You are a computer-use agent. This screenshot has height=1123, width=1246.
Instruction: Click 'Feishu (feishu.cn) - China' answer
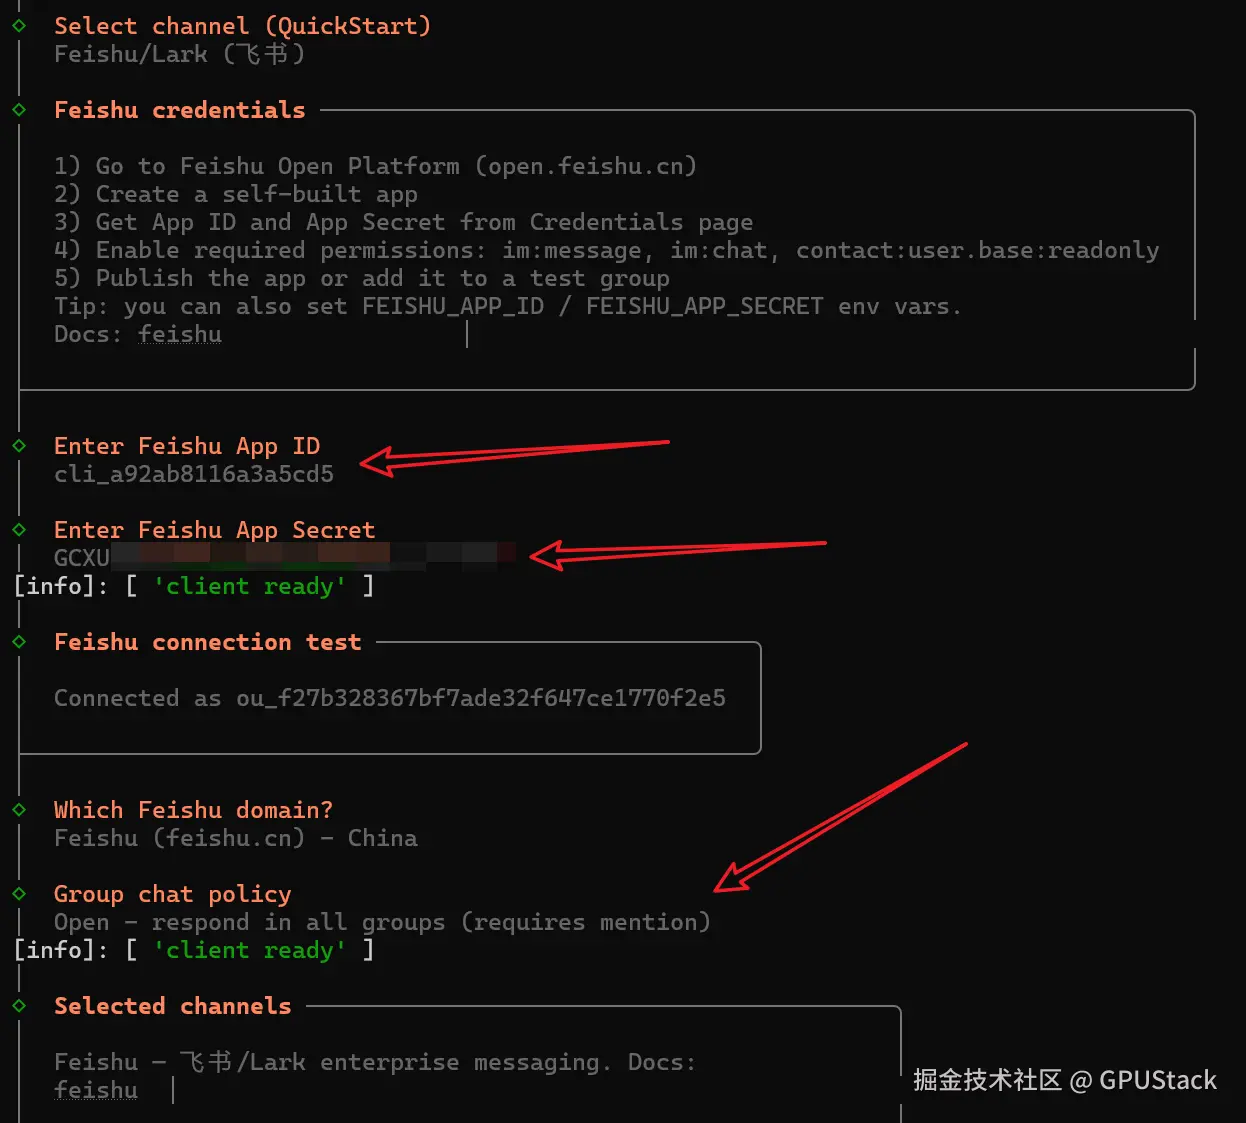coord(236,838)
